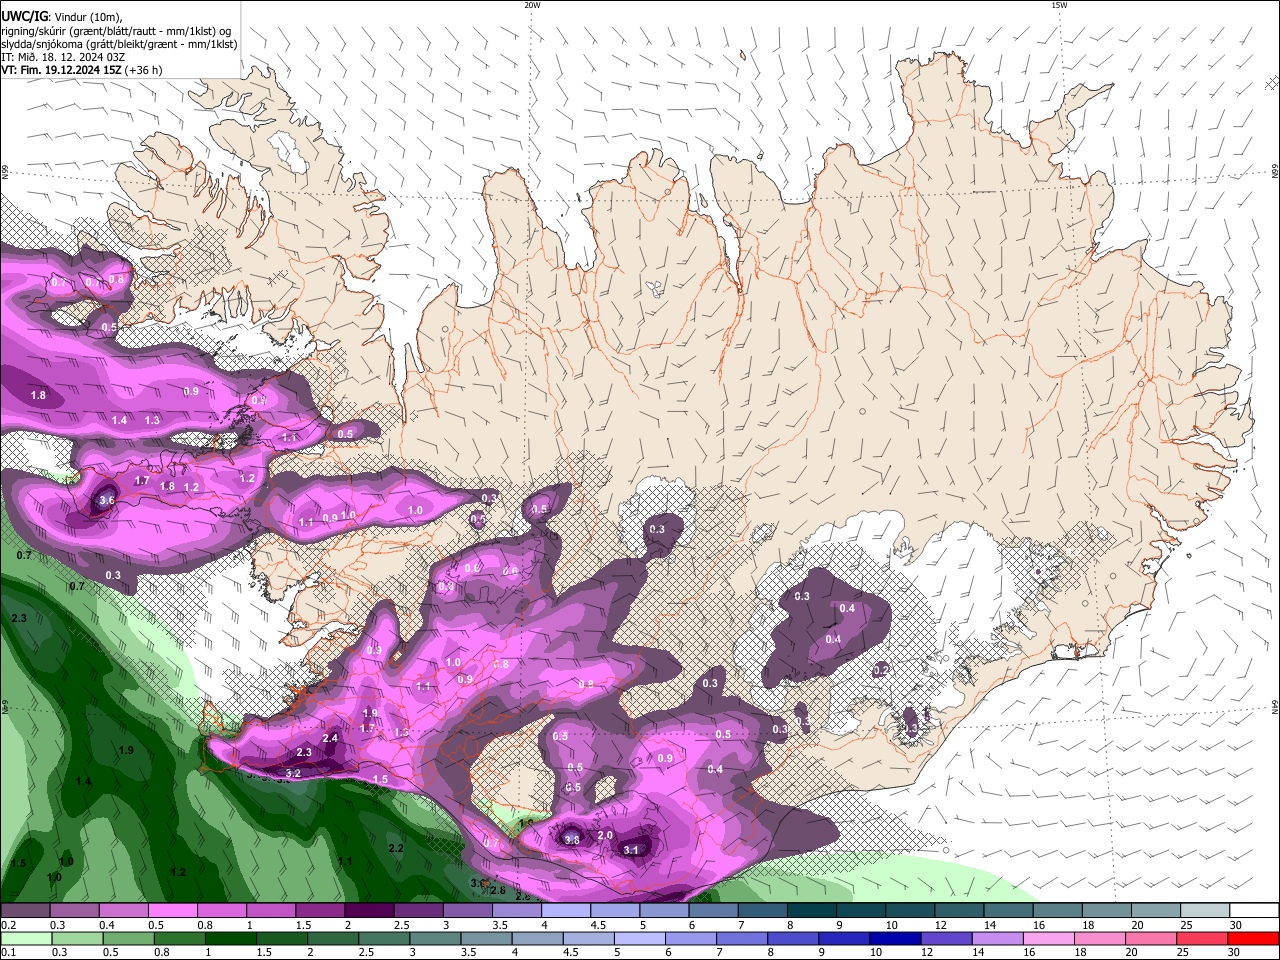Viewport: 1280px width, 960px height.
Task: Select lower legend lilac swatch at 14
Action: (x=996, y=938)
